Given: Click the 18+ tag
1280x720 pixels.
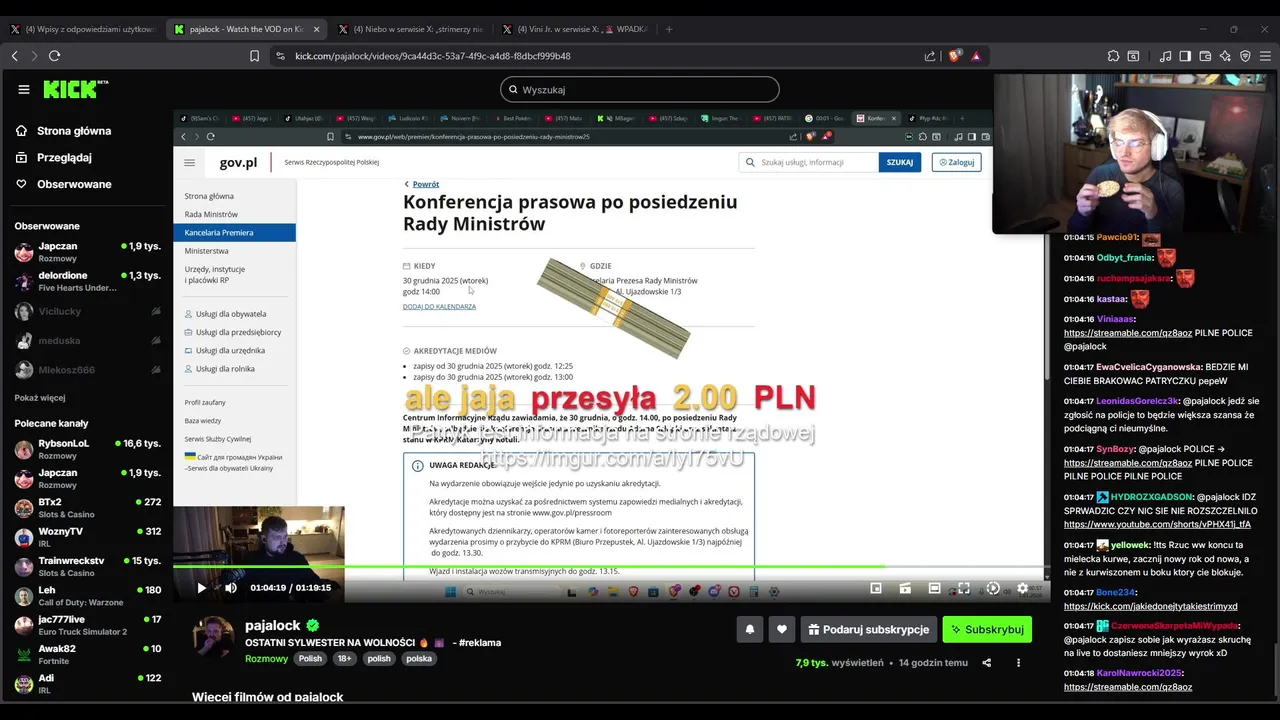Looking at the screenshot, I should click(x=345, y=659).
